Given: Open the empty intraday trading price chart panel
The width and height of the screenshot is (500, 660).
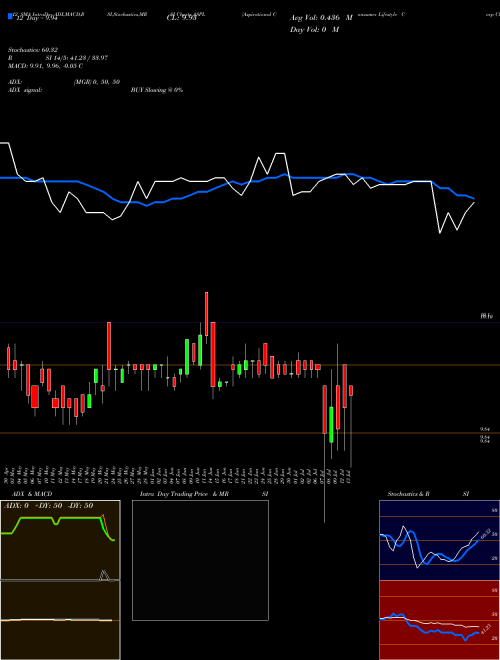Looking at the screenshot, I should tap(200, 560).
